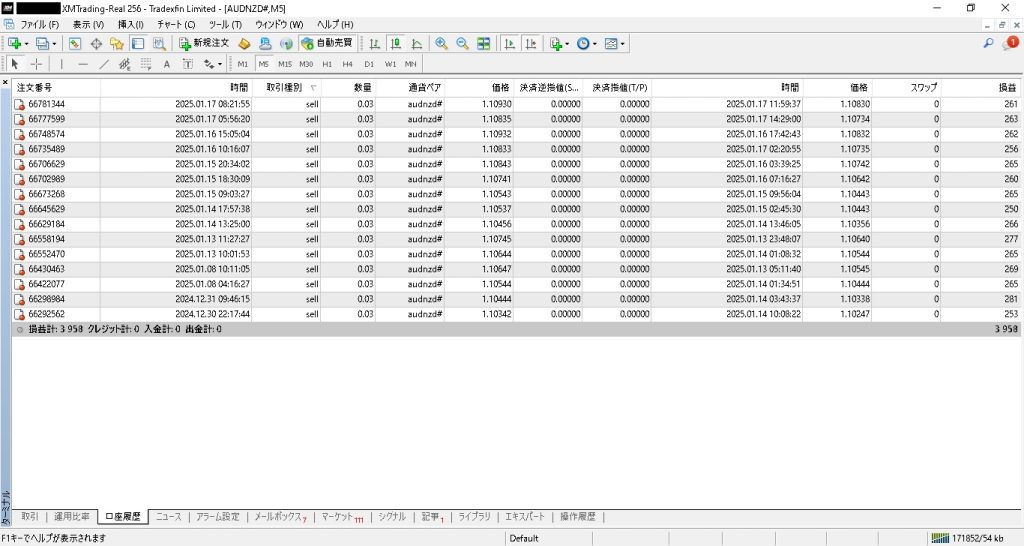This screenshot has height=546, width=1024.
Task: Draw a trendline with the diagonal line tool
Action: (x=104, y=64)
